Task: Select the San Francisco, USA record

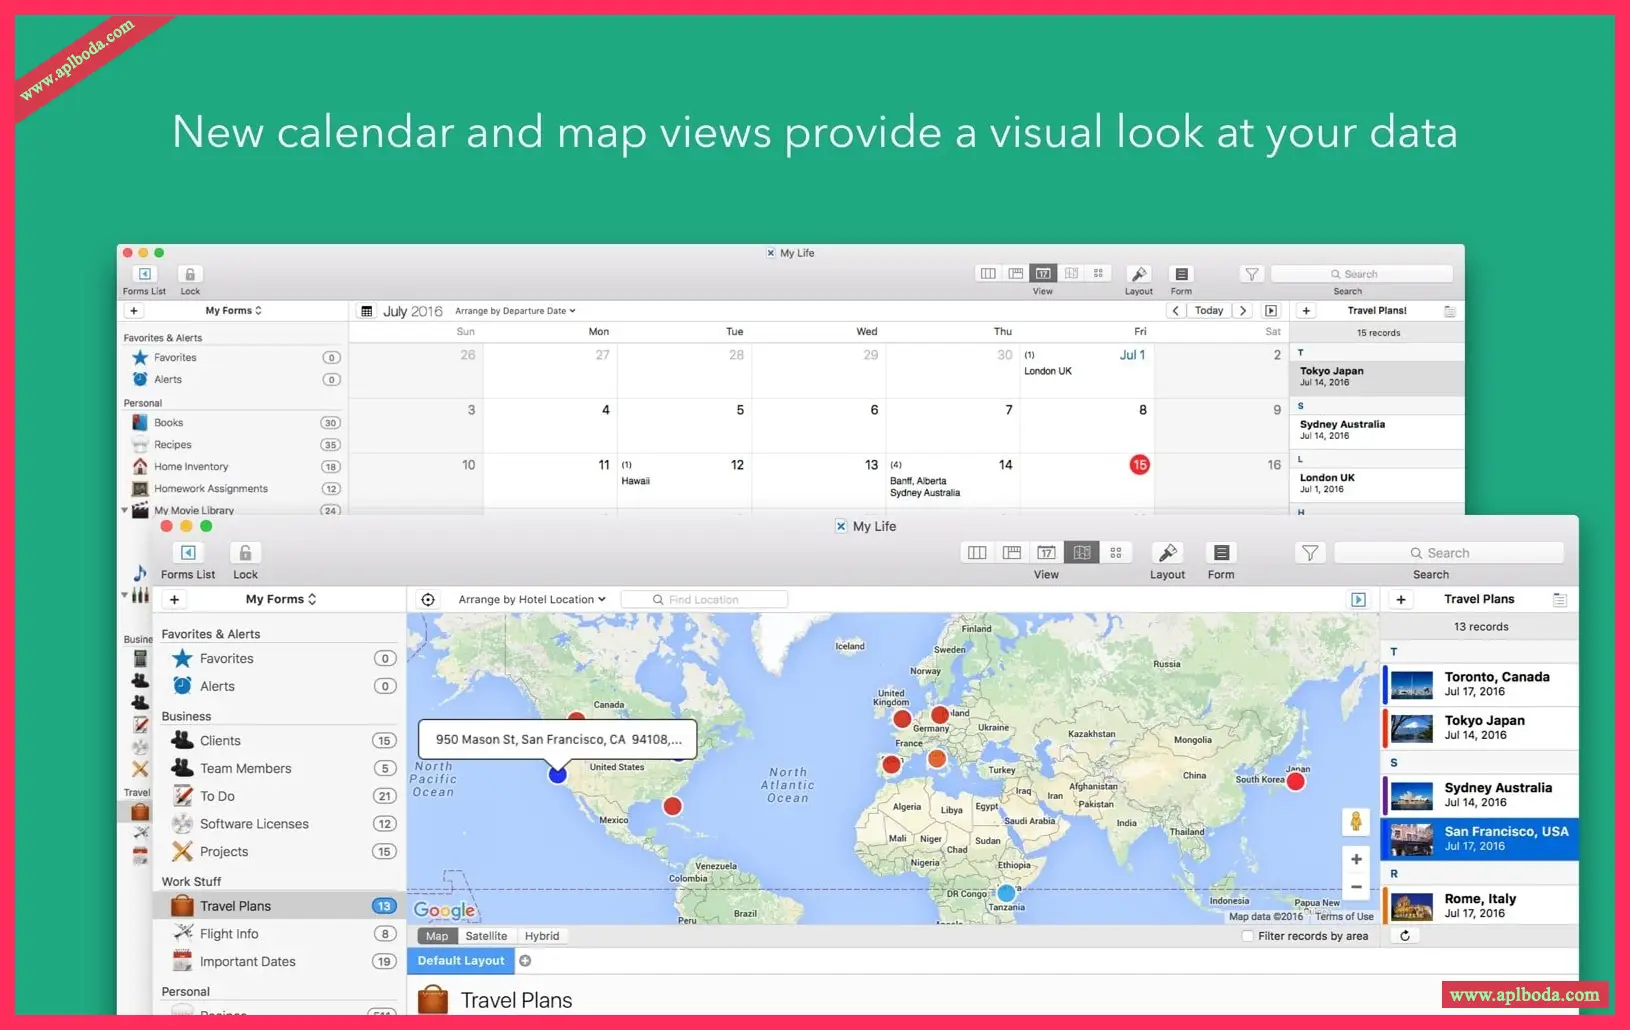Action: click(x=1480, y=839)
